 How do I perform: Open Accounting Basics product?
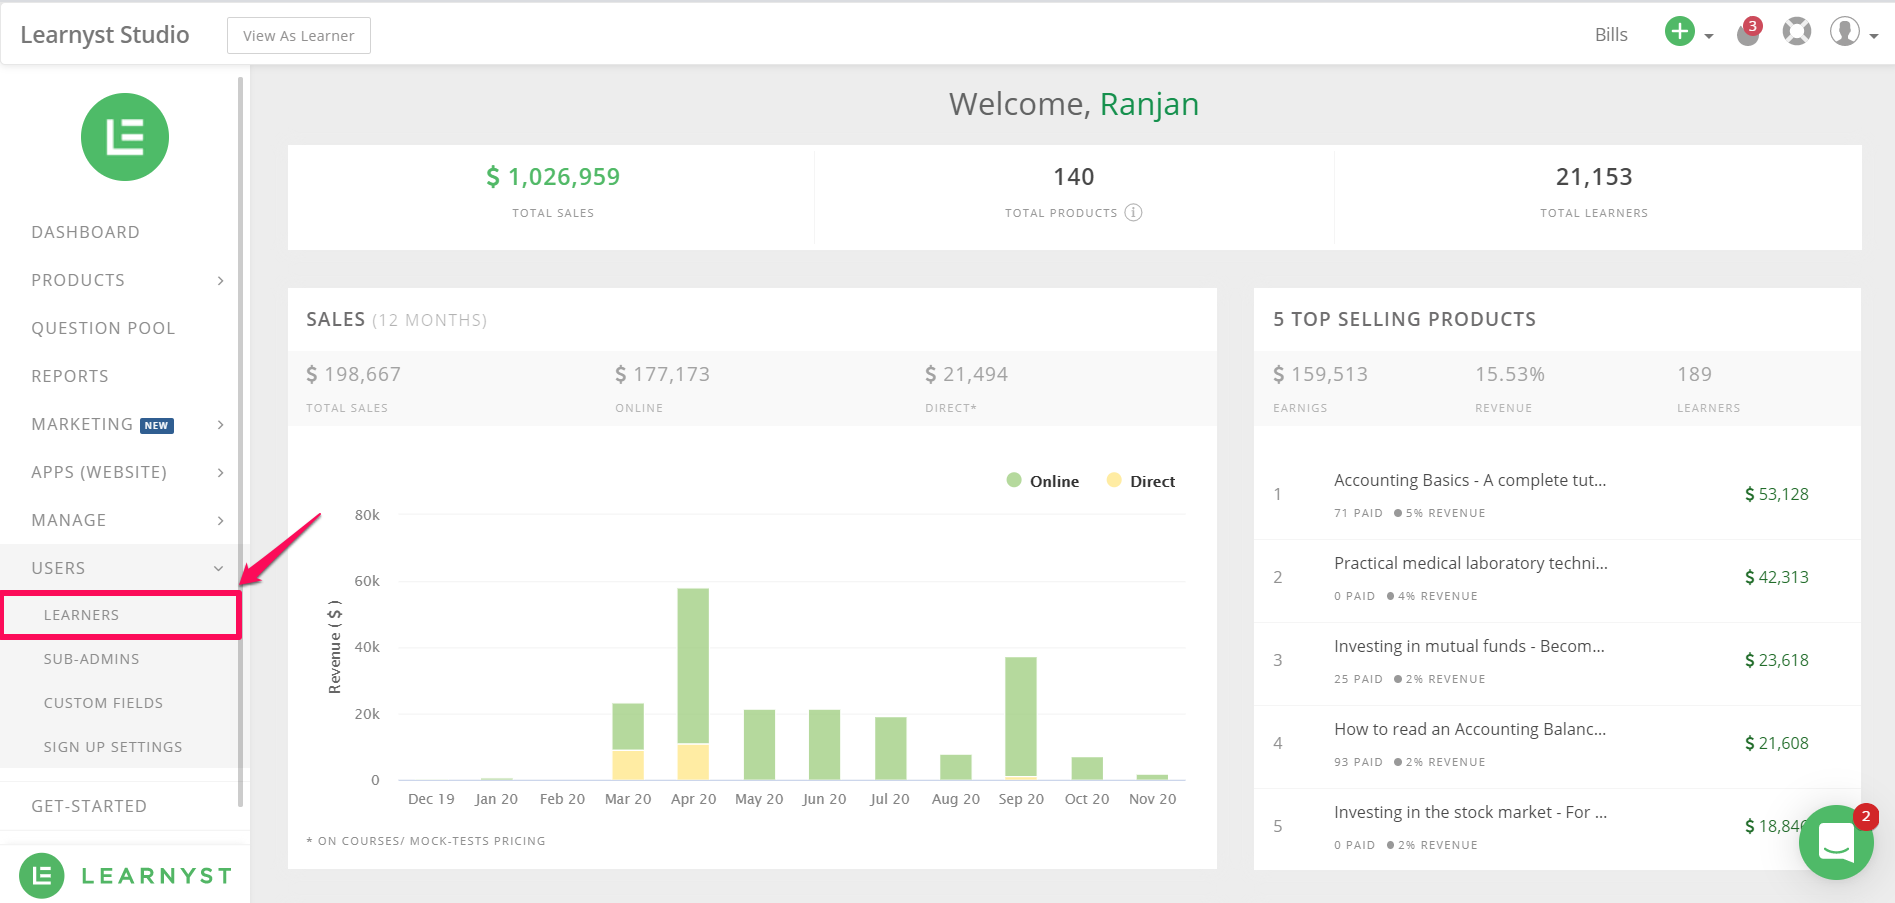coord(1470,480)
